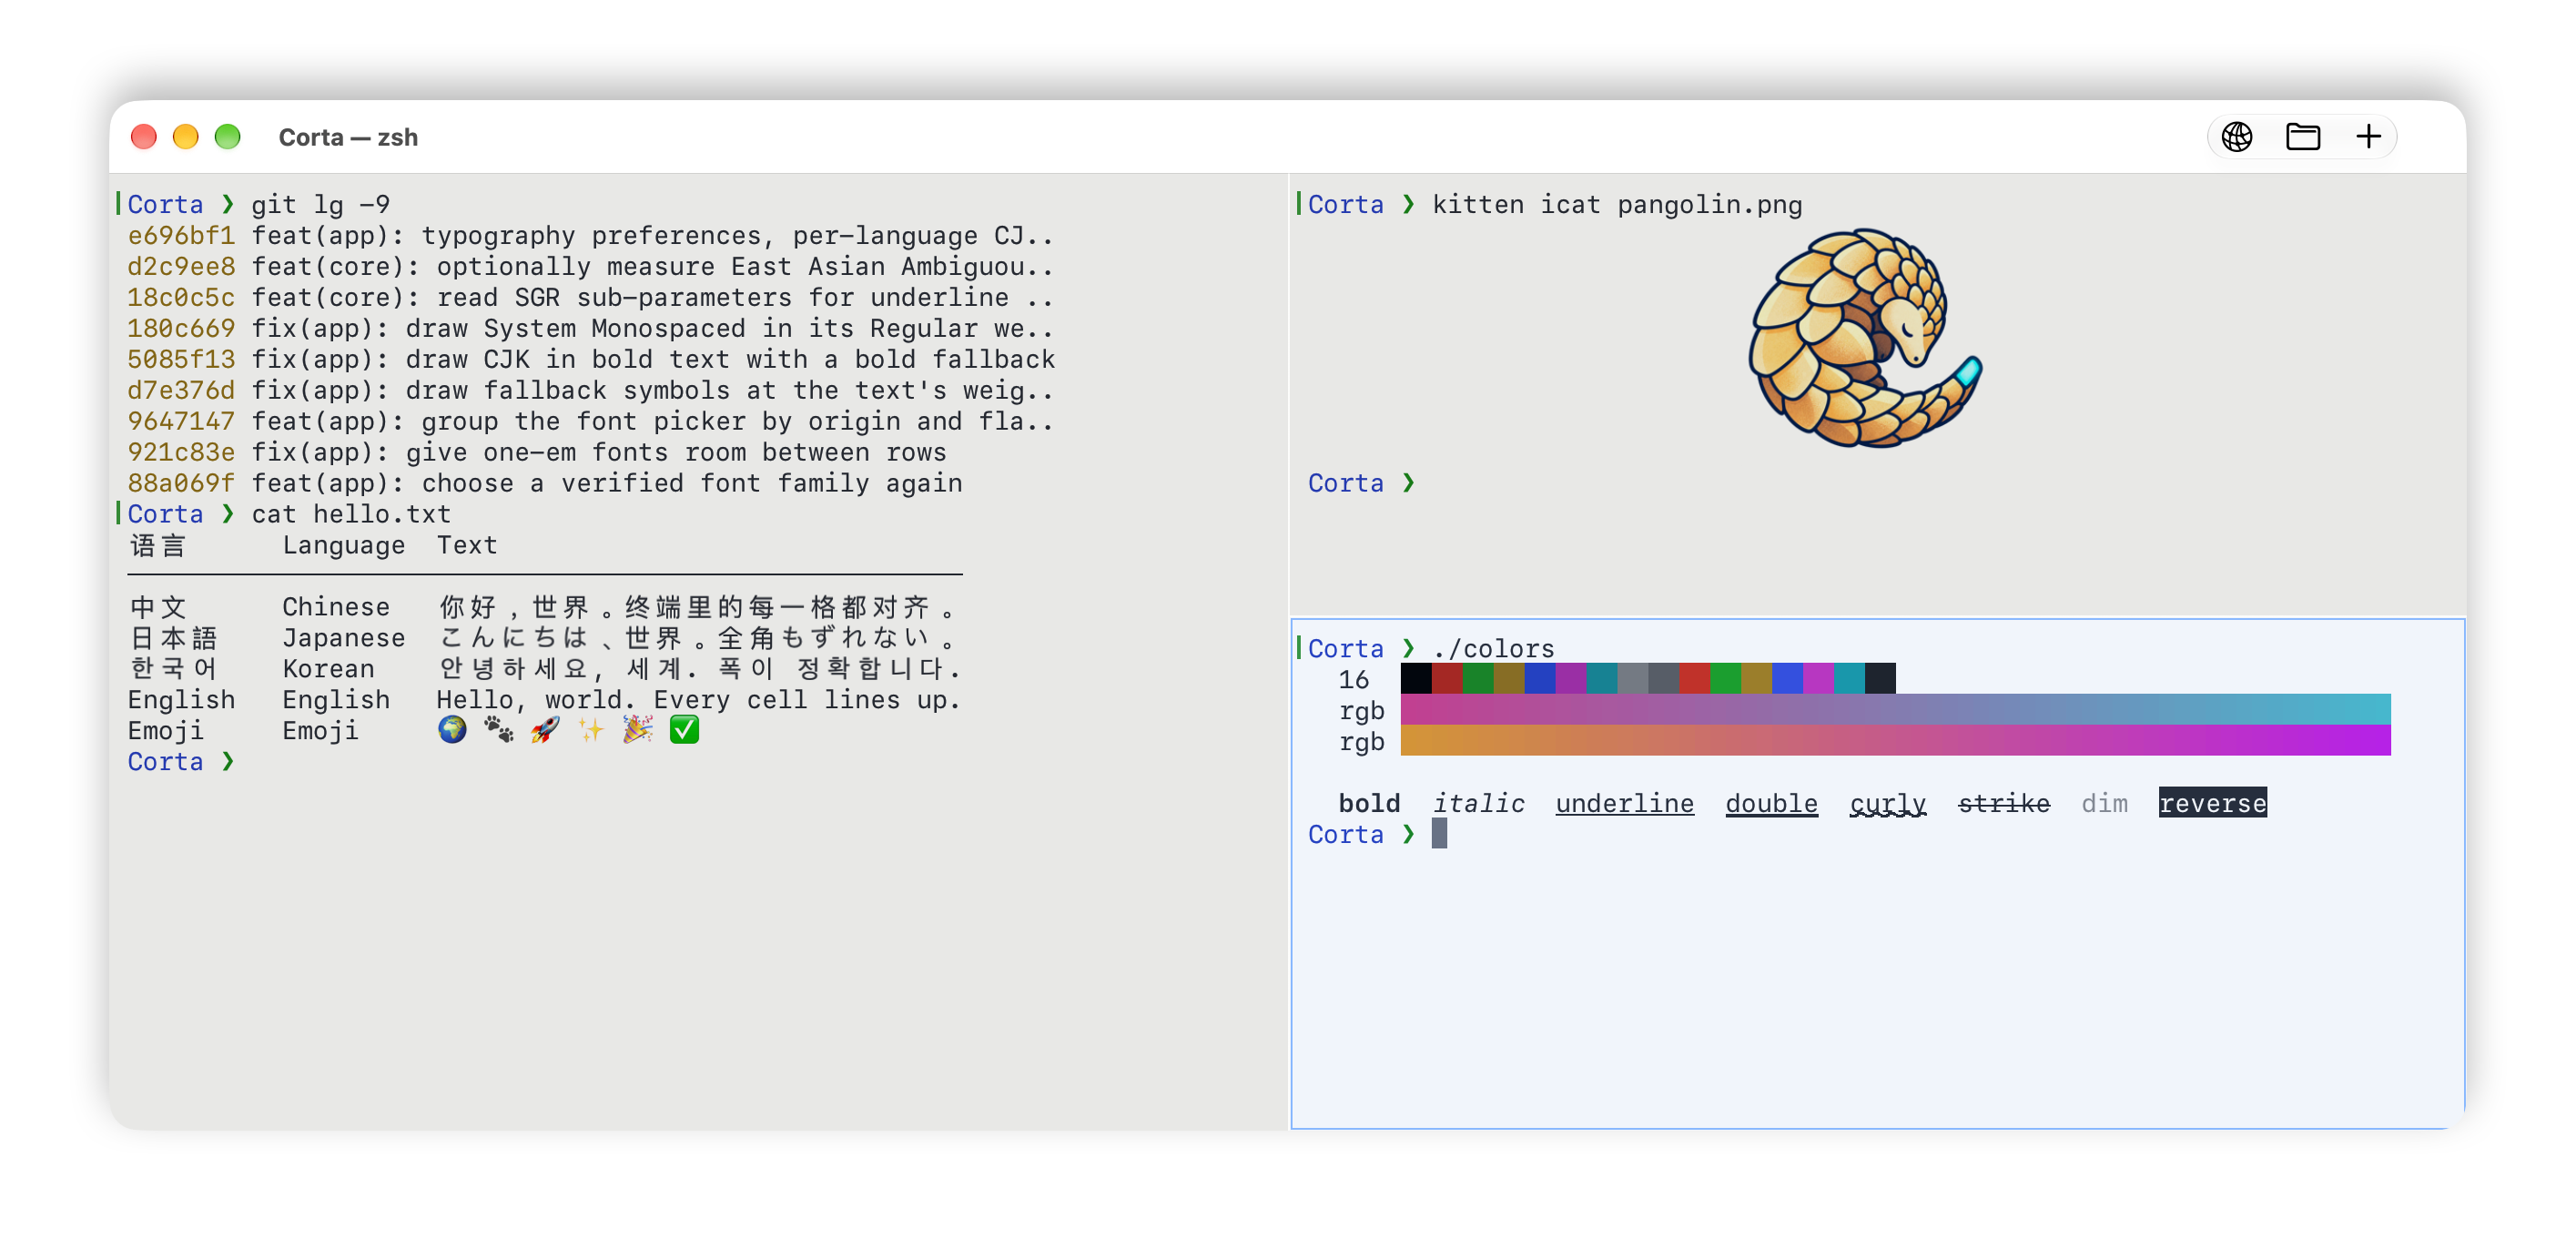
Task: Click commit hash 180c669
Action: pyautogui.click(x=181, y=328)
